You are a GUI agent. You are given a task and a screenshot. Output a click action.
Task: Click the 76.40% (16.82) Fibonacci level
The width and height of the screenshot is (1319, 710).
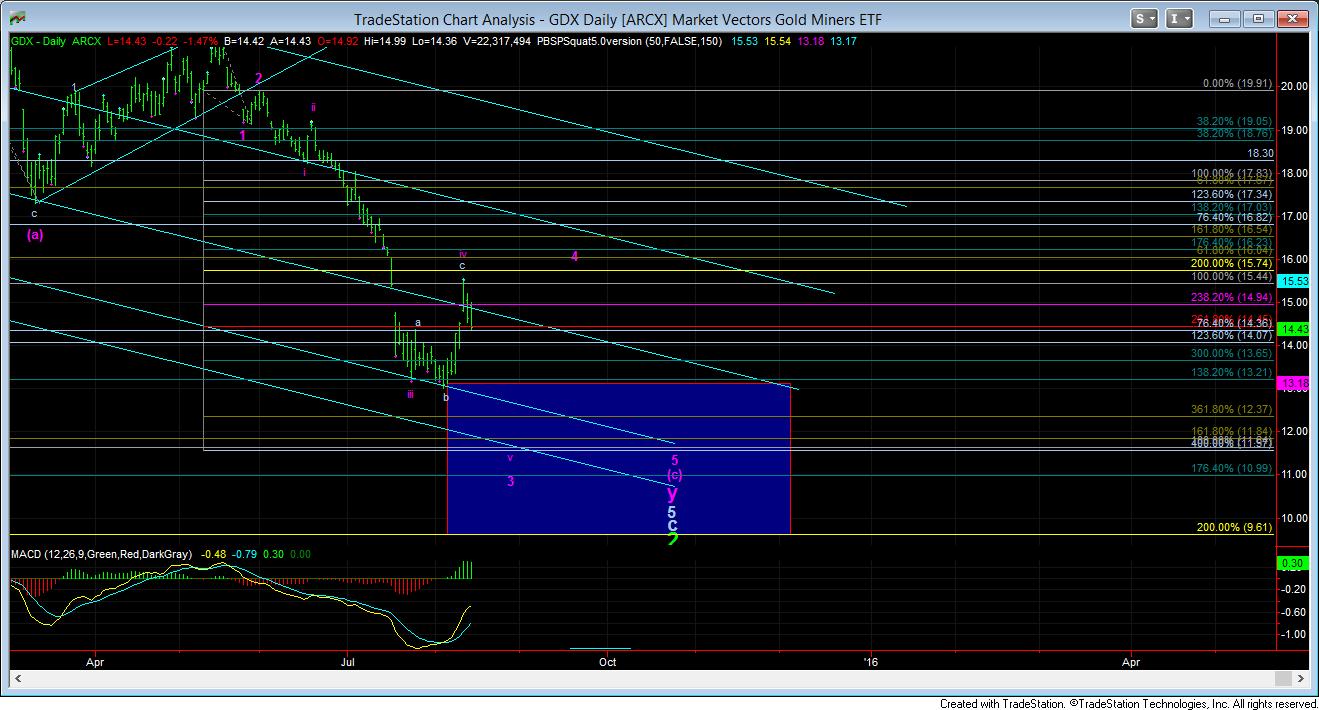click(1235, 216)
